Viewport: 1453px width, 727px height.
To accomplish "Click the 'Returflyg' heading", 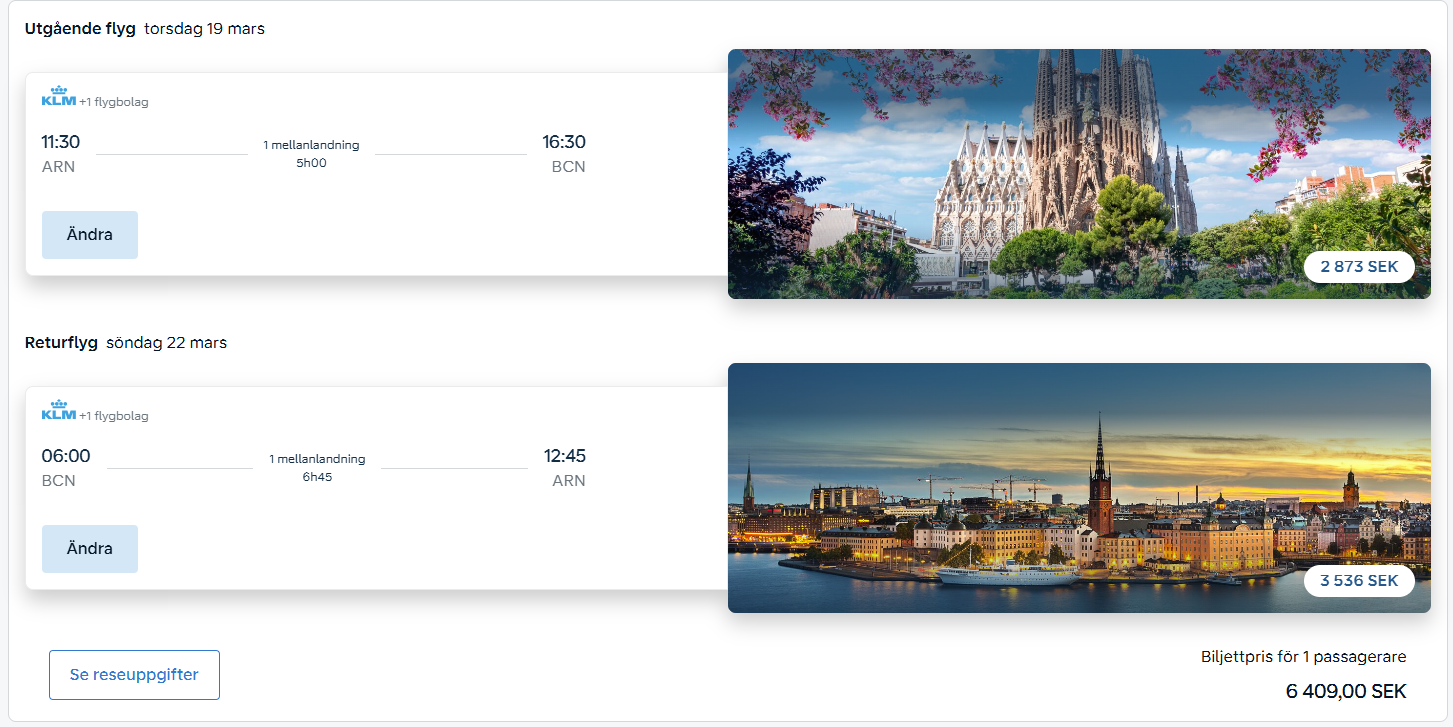I will click(61, 343).
